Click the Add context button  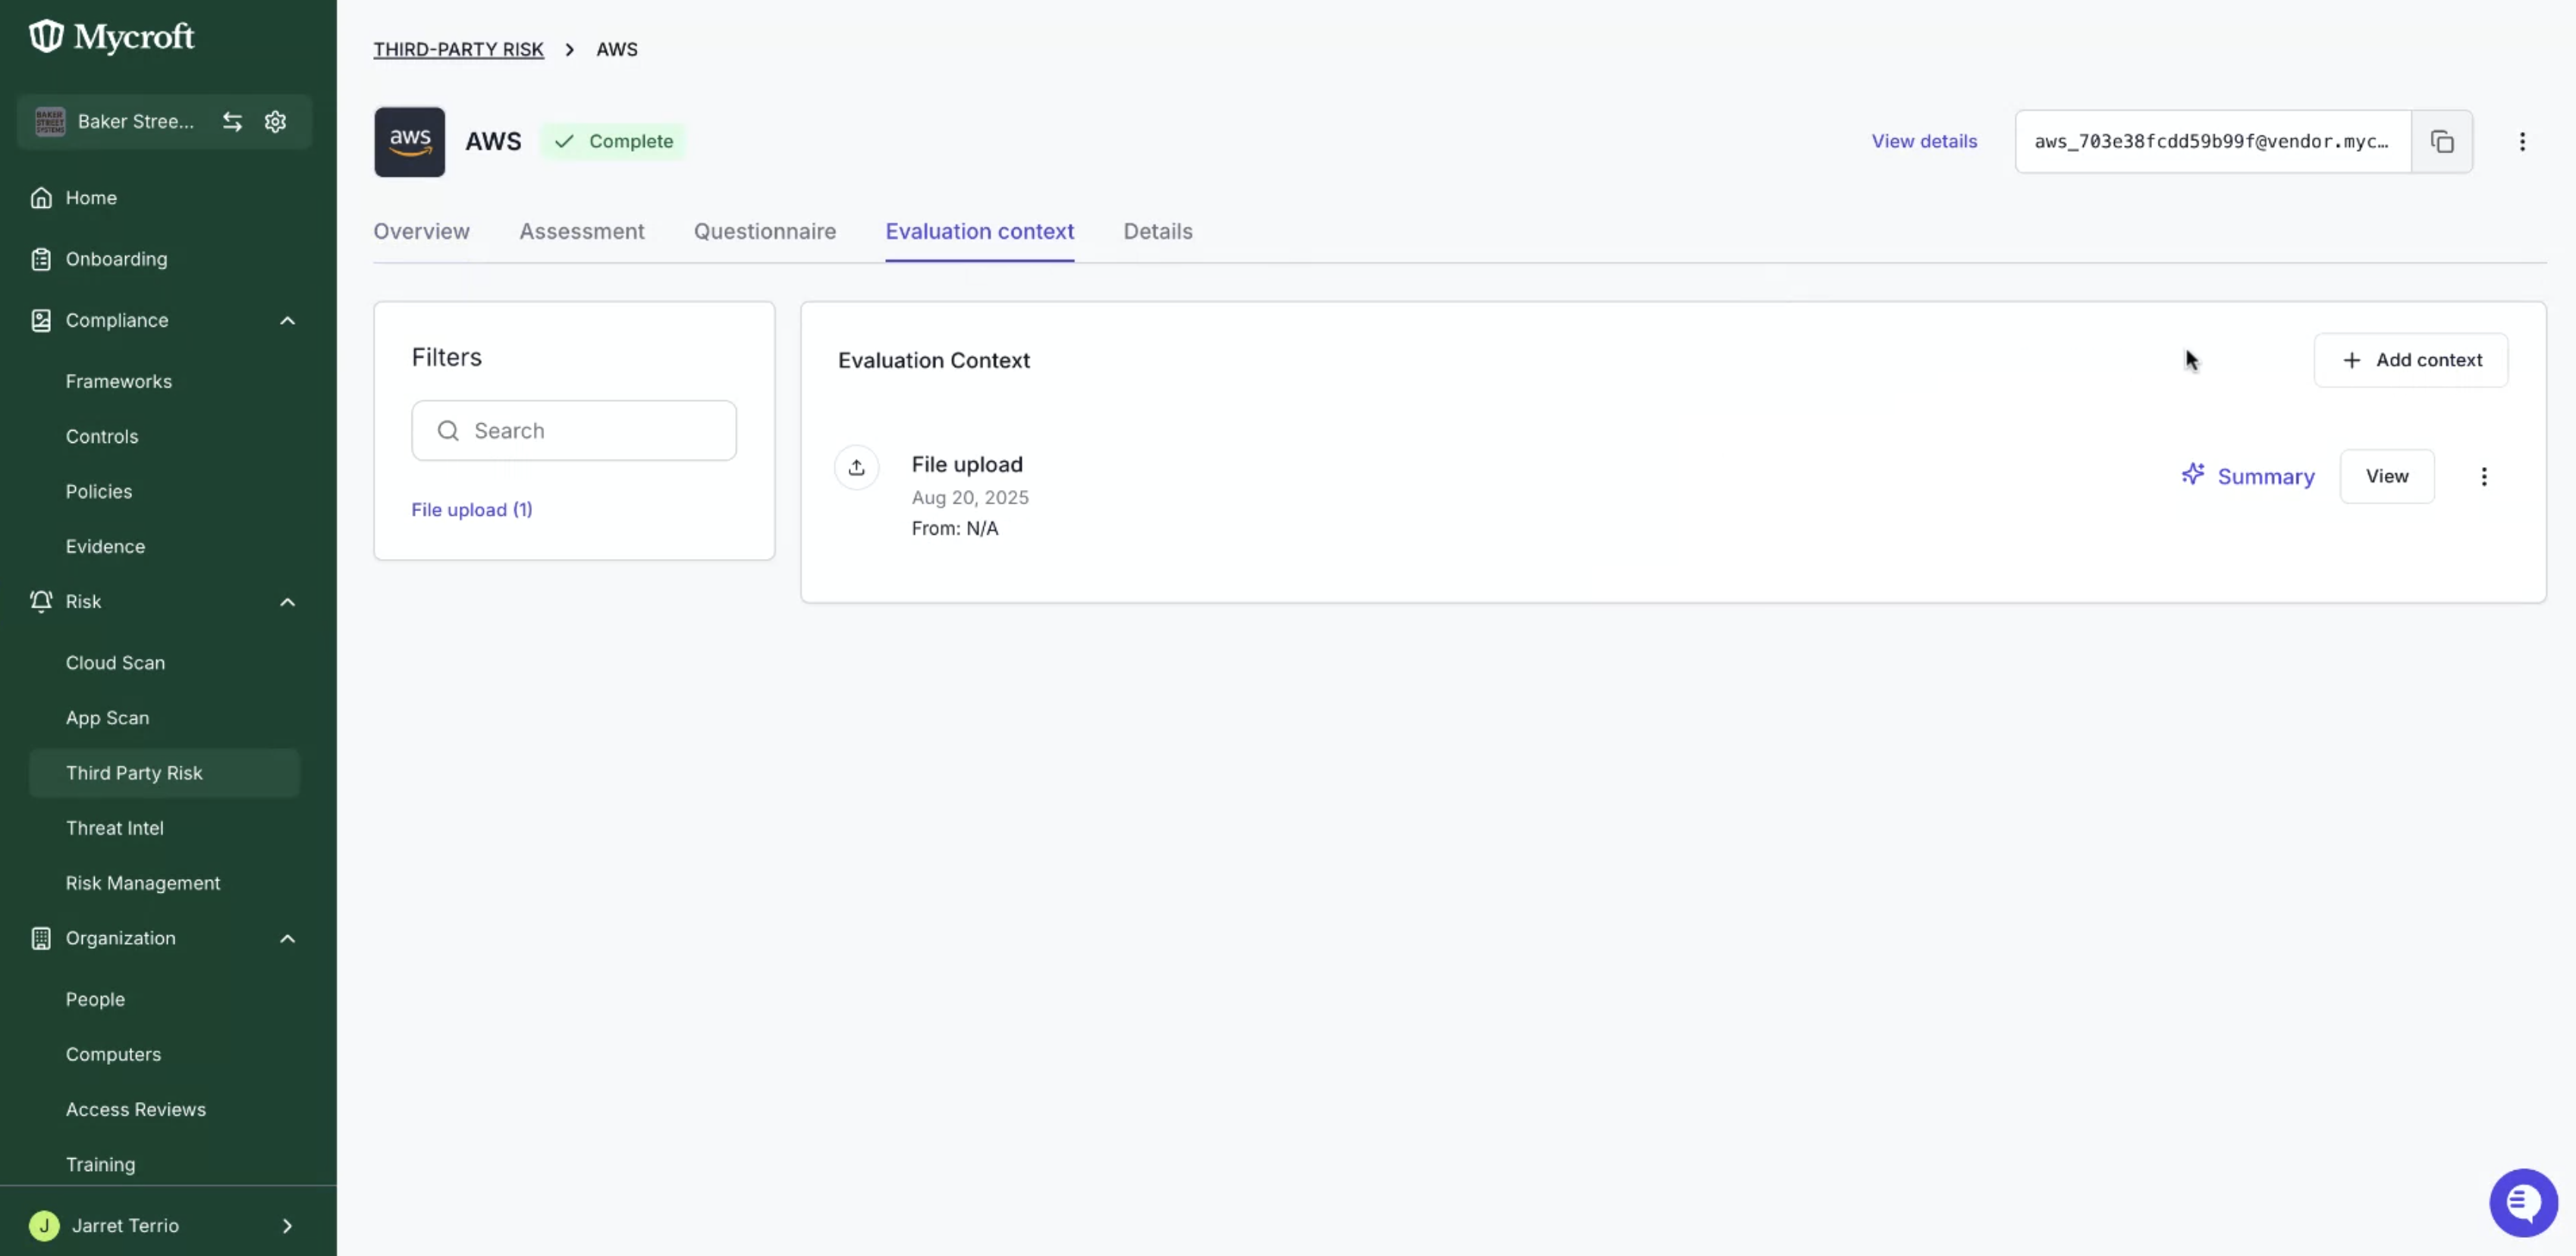click(2410, 360)
